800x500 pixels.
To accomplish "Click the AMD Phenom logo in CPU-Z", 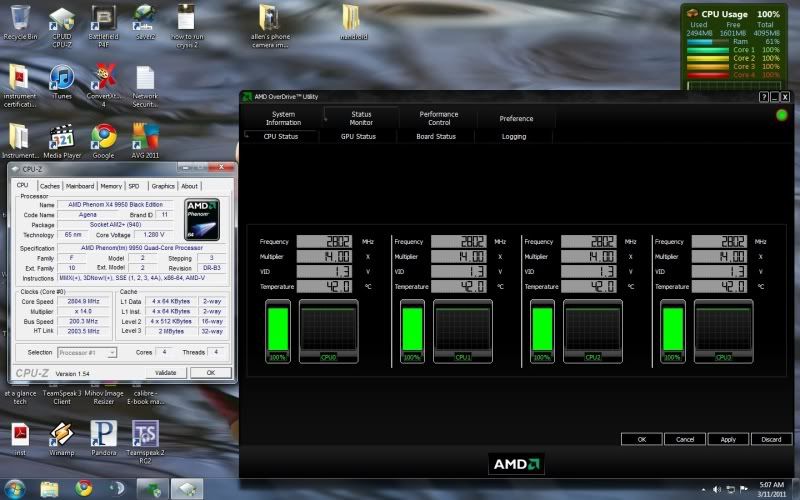I will tap(202, 219).
